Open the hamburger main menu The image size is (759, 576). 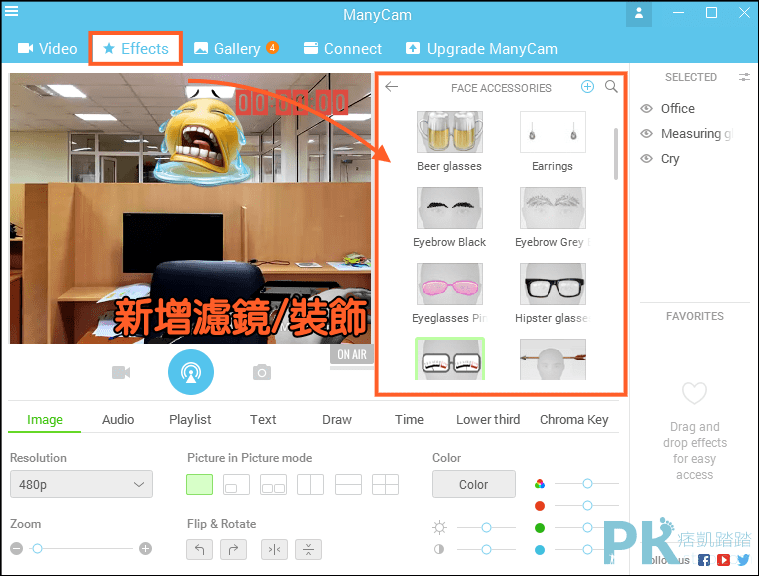(11, 11)
